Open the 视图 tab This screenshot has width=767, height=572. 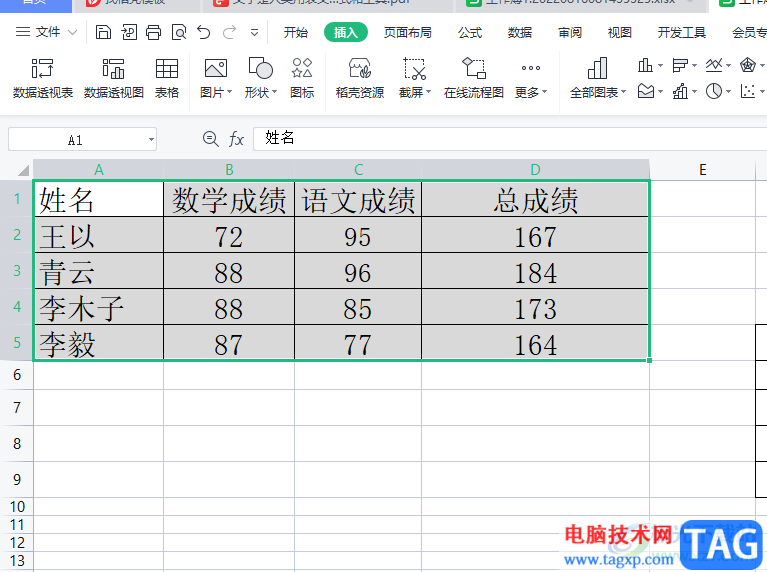(620, 32)
